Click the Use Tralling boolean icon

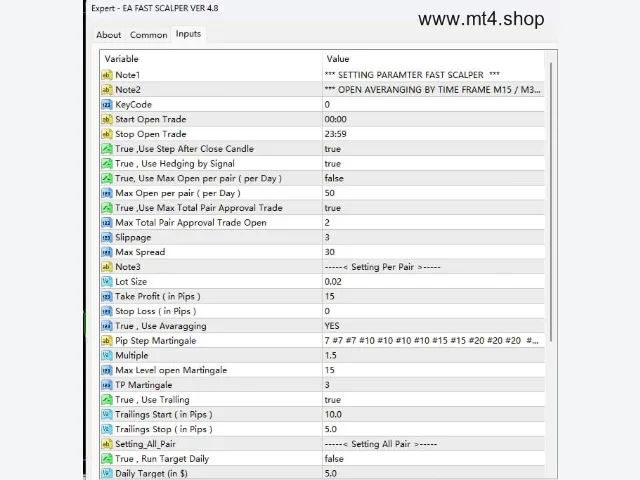(x=107, y=400)
